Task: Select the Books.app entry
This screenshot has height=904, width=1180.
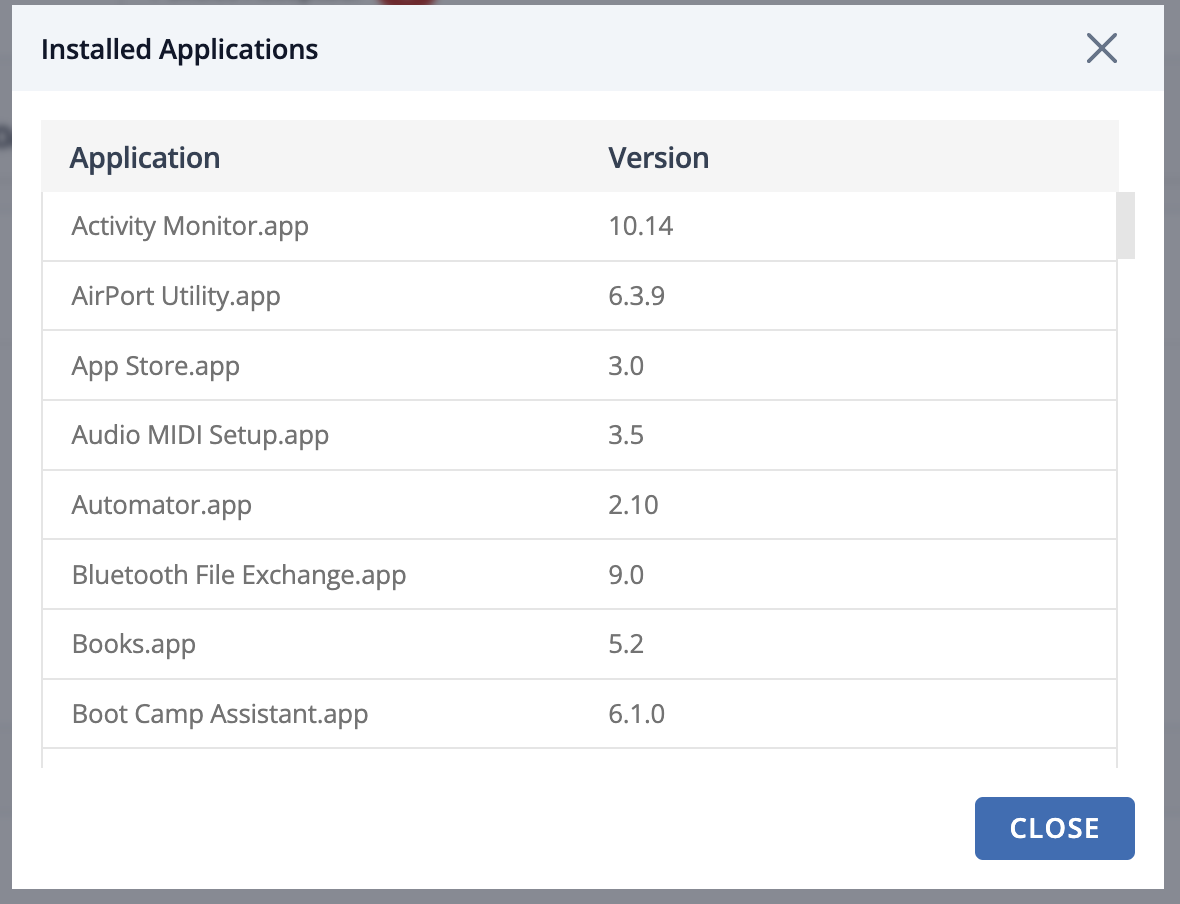Action: point(579,644)
